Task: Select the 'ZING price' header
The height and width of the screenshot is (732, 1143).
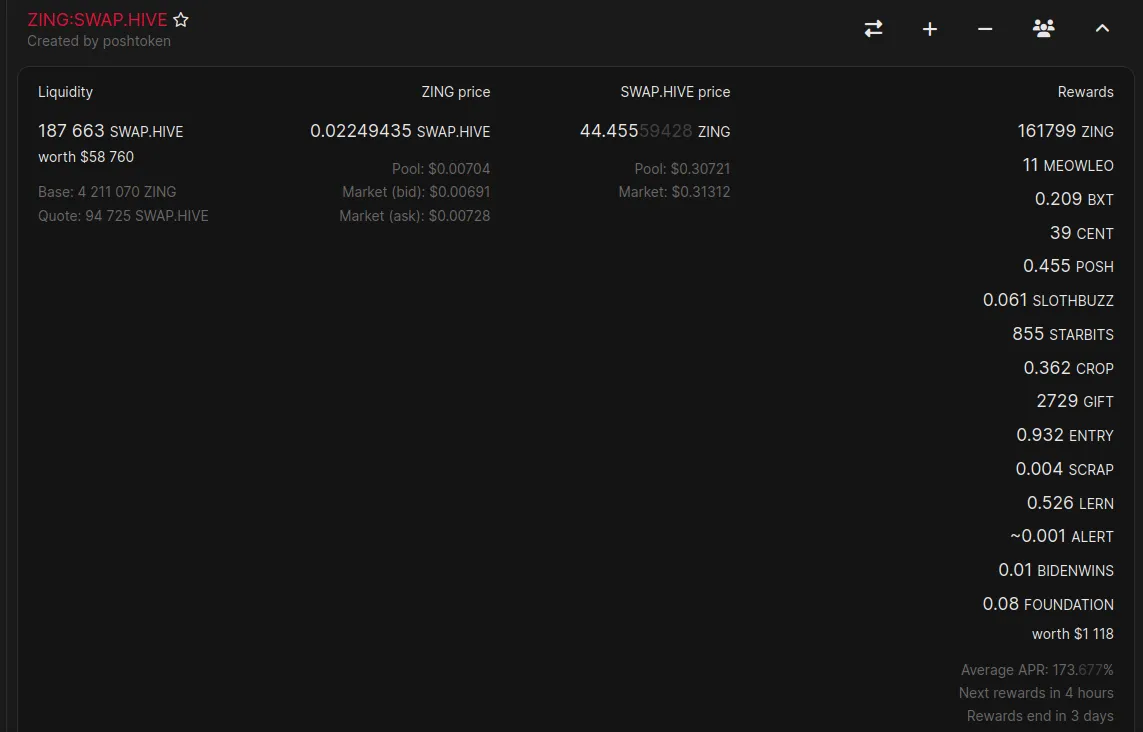Action: point(456,92)
